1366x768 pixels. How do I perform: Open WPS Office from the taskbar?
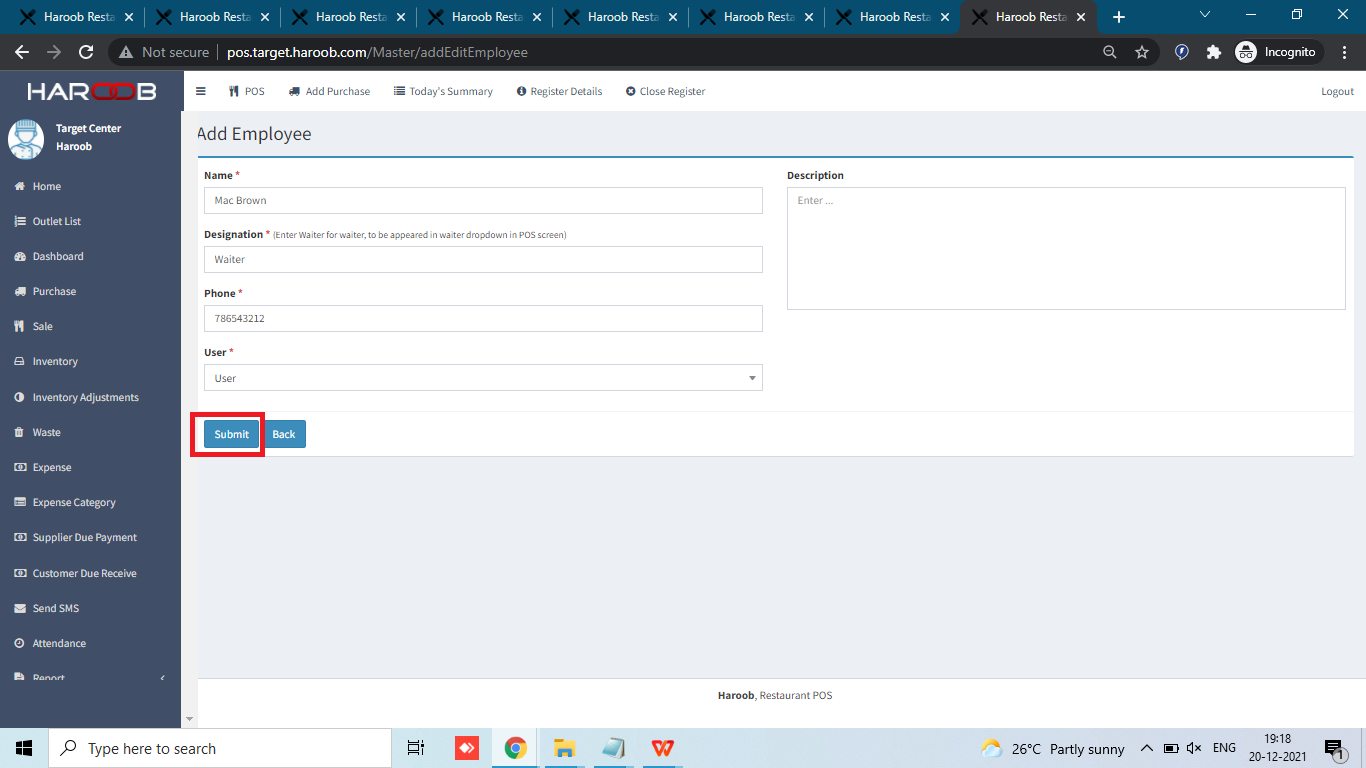662,748
